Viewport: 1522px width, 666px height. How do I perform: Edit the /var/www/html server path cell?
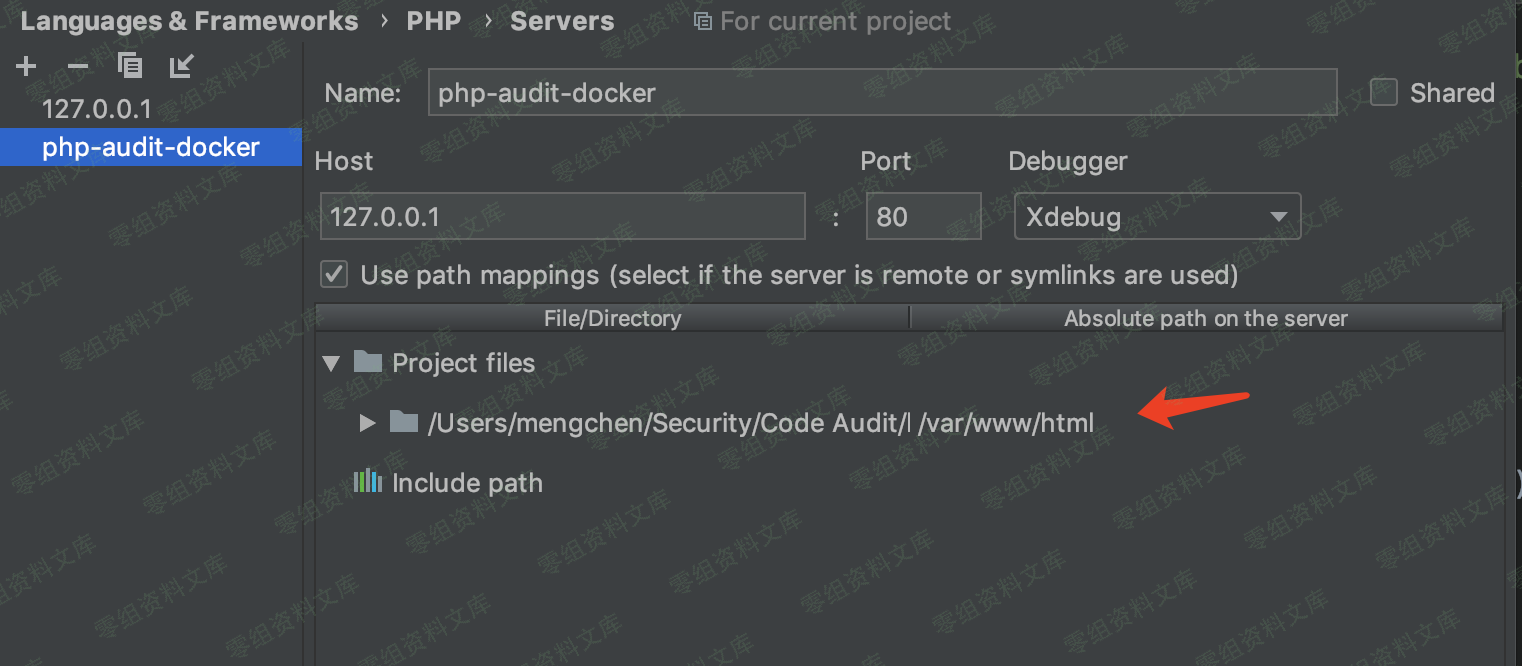(x=1005, y=423)
